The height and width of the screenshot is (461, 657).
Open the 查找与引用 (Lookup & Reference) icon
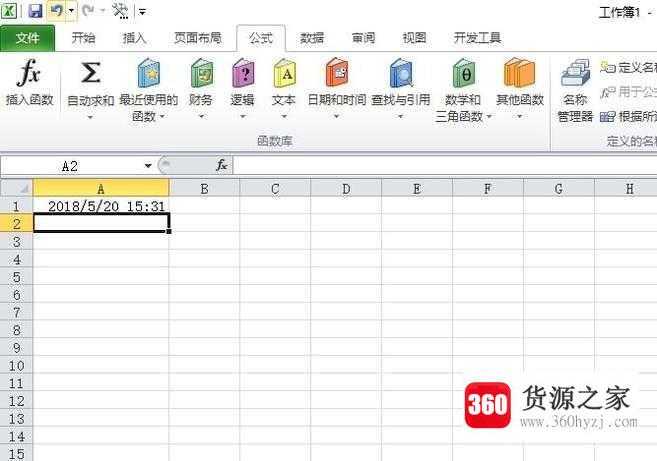(401, 73)
